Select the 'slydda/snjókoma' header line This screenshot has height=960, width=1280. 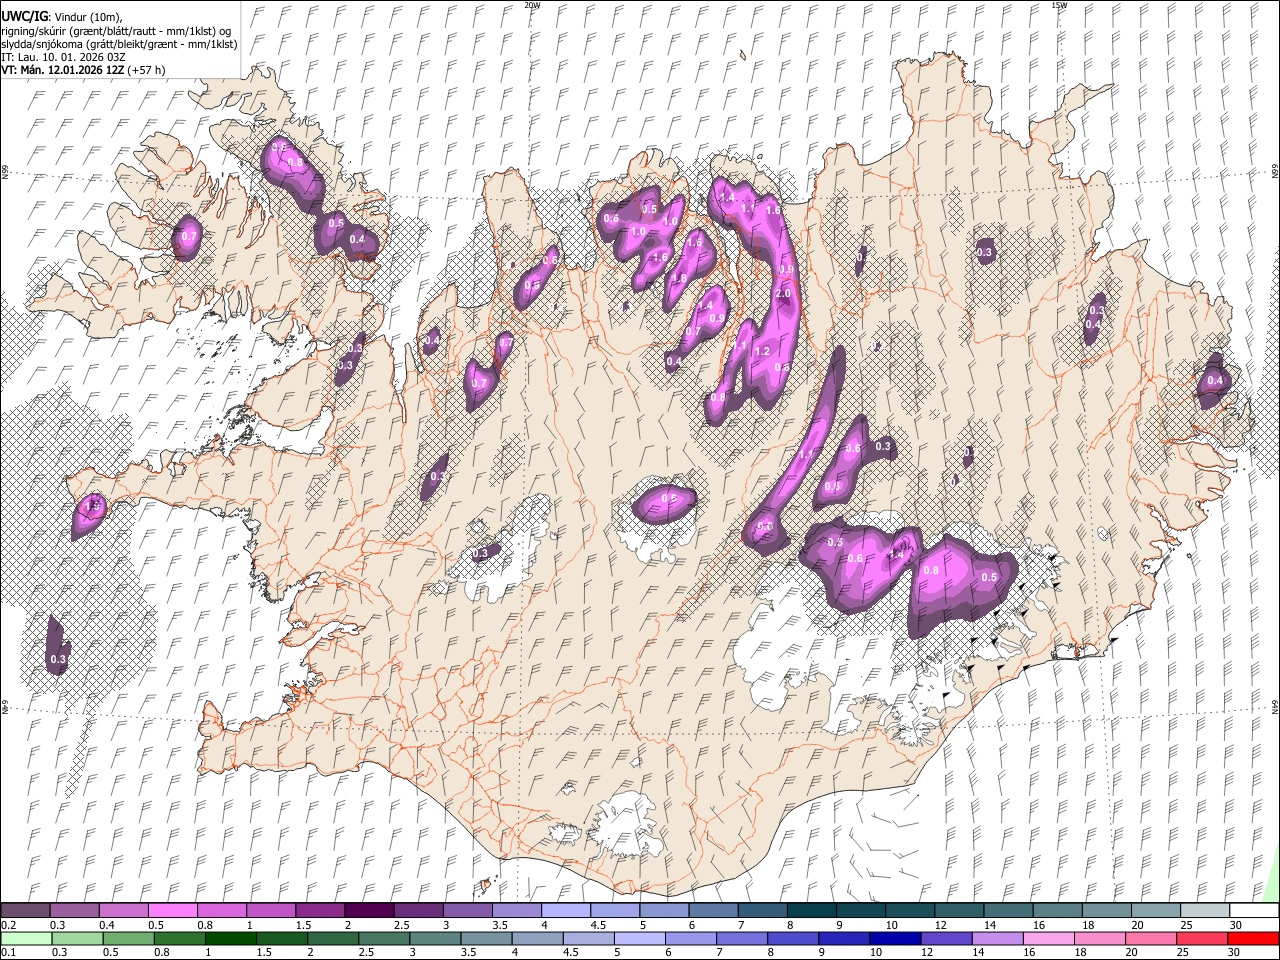119,44
